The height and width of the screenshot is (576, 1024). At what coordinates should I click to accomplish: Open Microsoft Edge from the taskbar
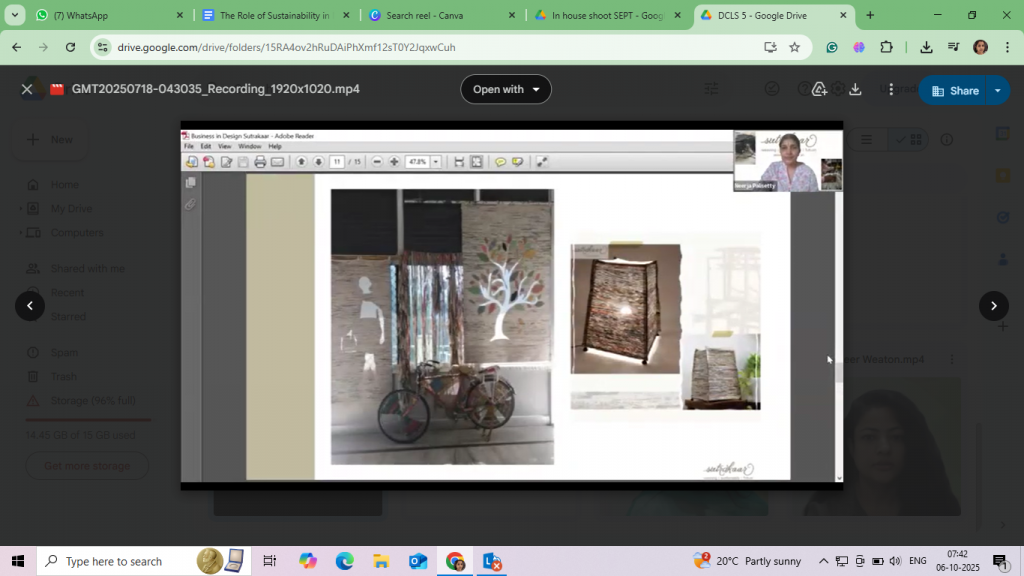tap(344, 561)
